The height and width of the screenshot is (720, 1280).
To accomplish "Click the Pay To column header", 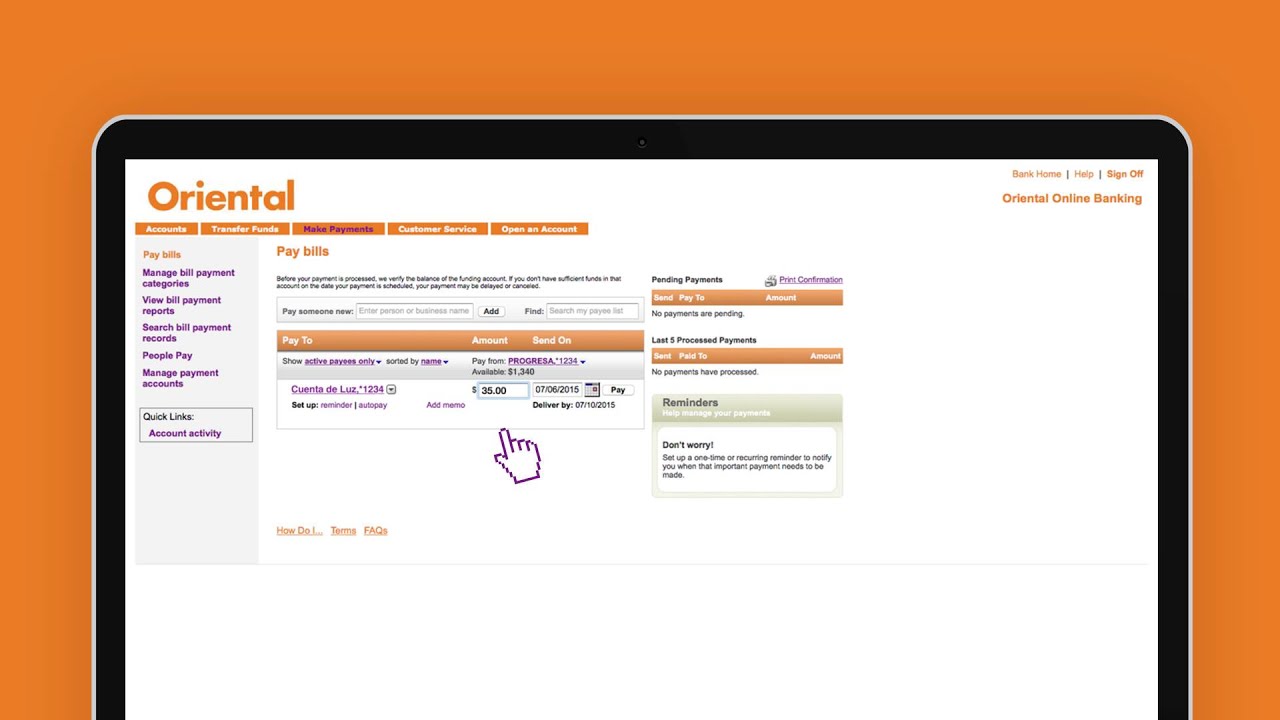I will tap(297, 341).
